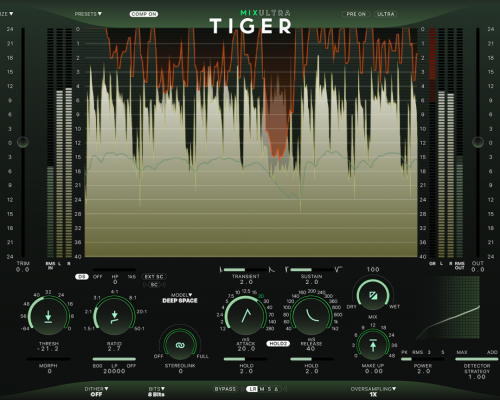500x400 pixels.
Task: Toggle the DS de-esser switch
Action: [82, 277]
